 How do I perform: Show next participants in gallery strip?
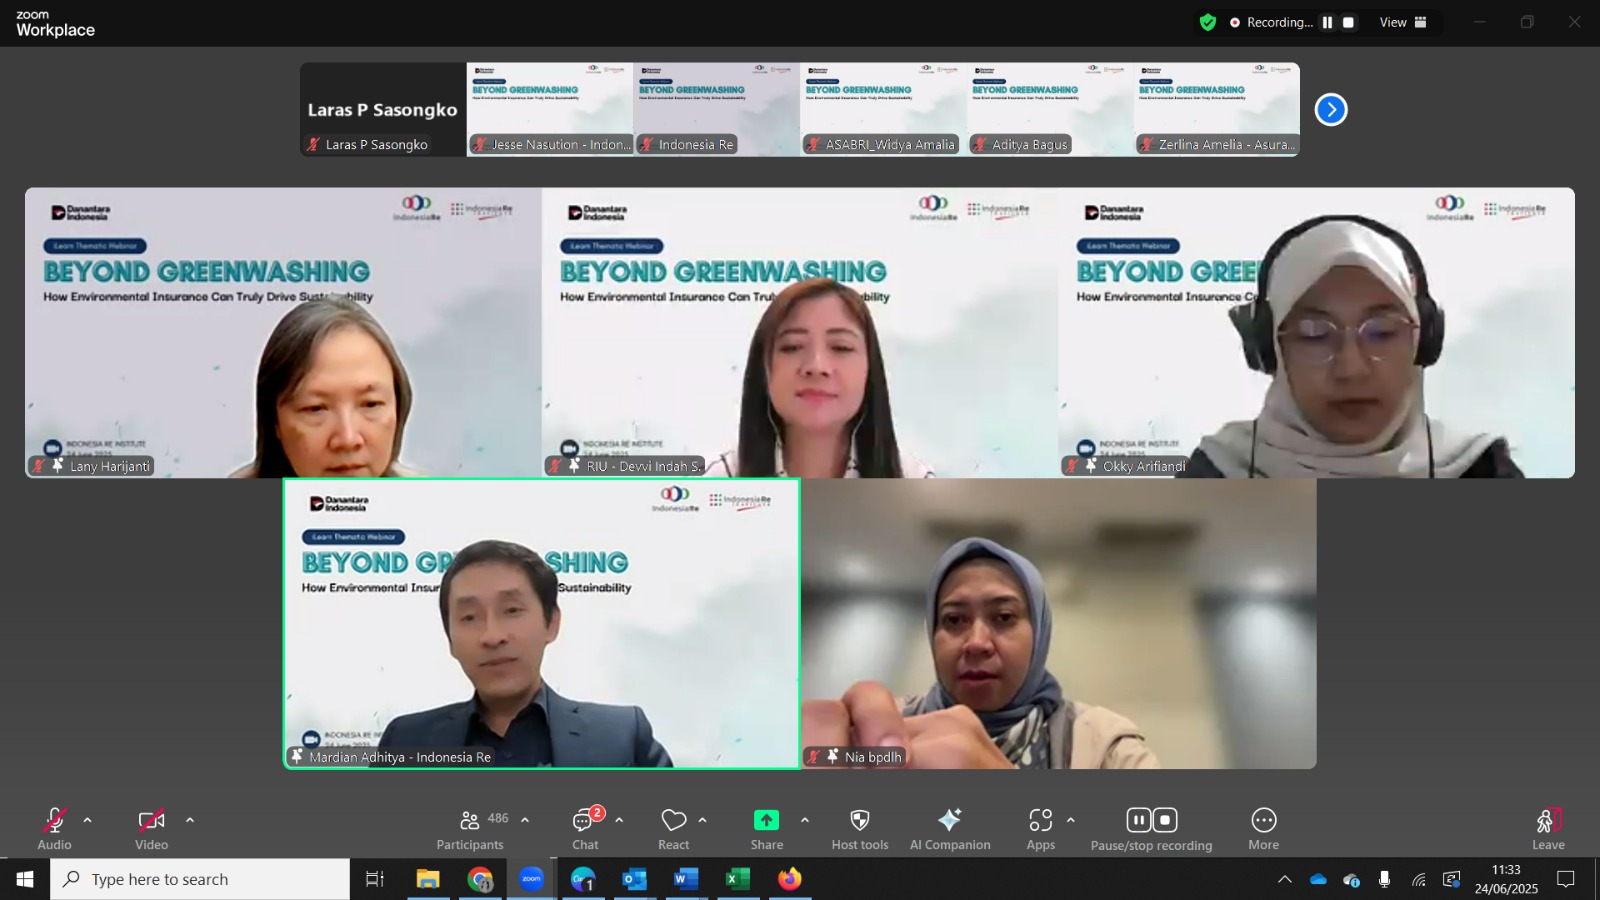point(1331,110)
